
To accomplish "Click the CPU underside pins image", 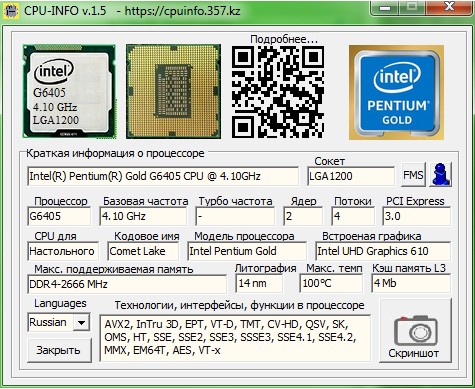I will click(173, 92).
